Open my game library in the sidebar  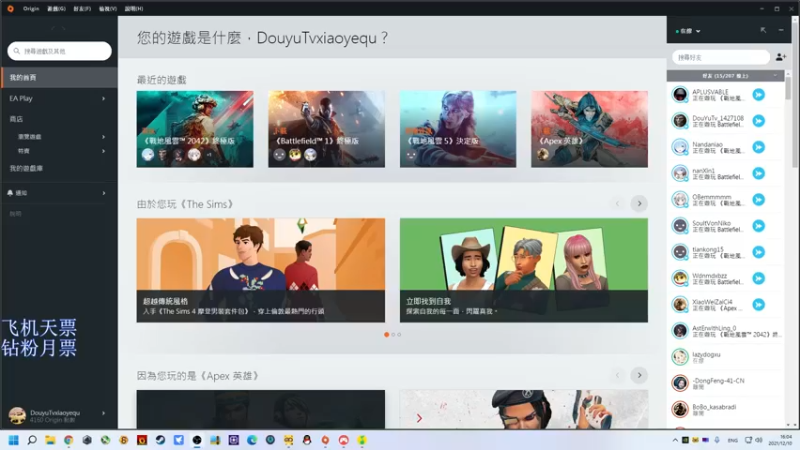(x=26, y=168)
